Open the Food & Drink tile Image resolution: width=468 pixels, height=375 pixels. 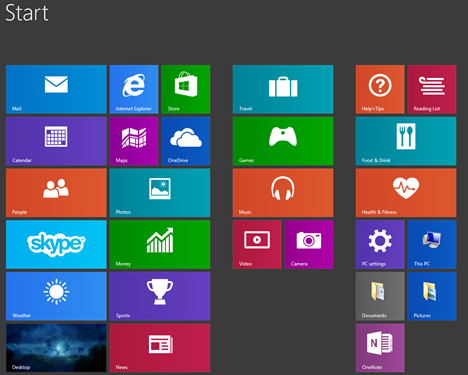[406, 141]
